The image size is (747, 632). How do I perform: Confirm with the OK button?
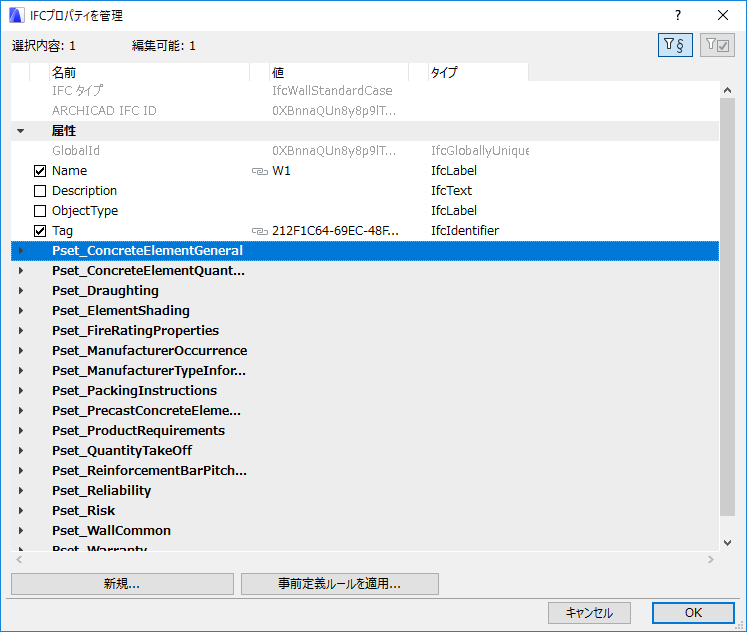tap(693, 613)
